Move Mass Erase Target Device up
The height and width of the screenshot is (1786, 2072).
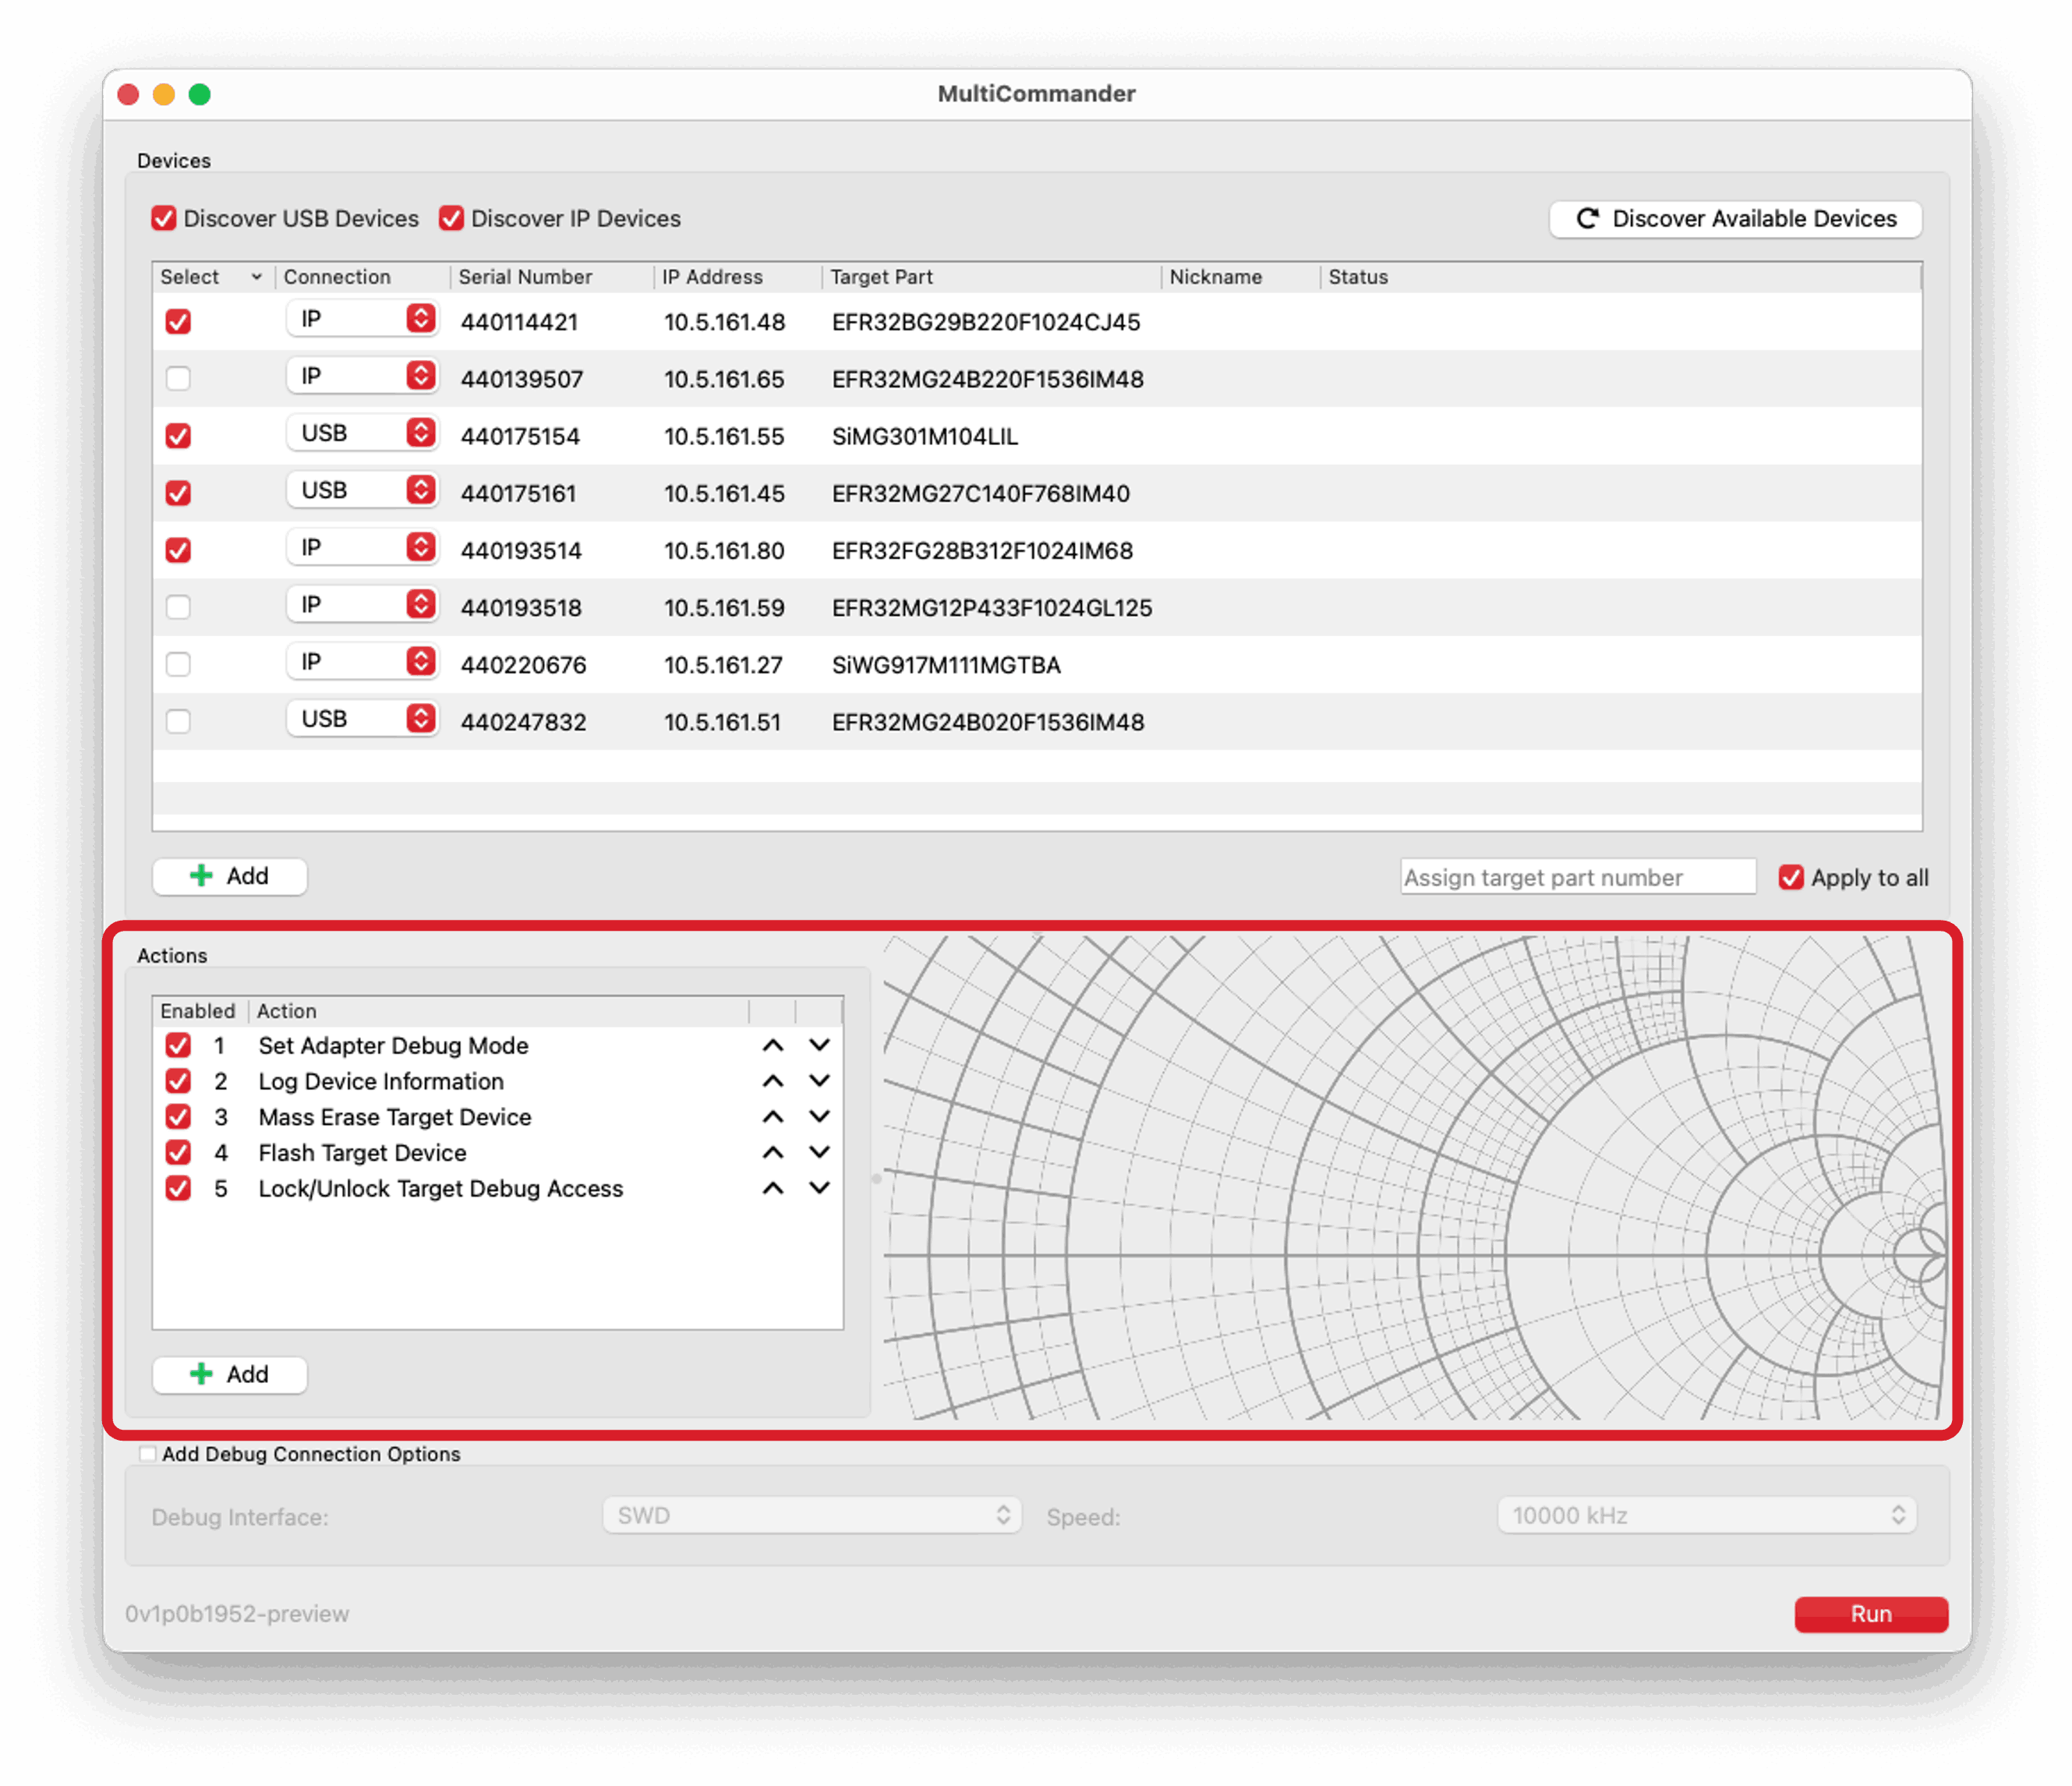point(772,1117)
